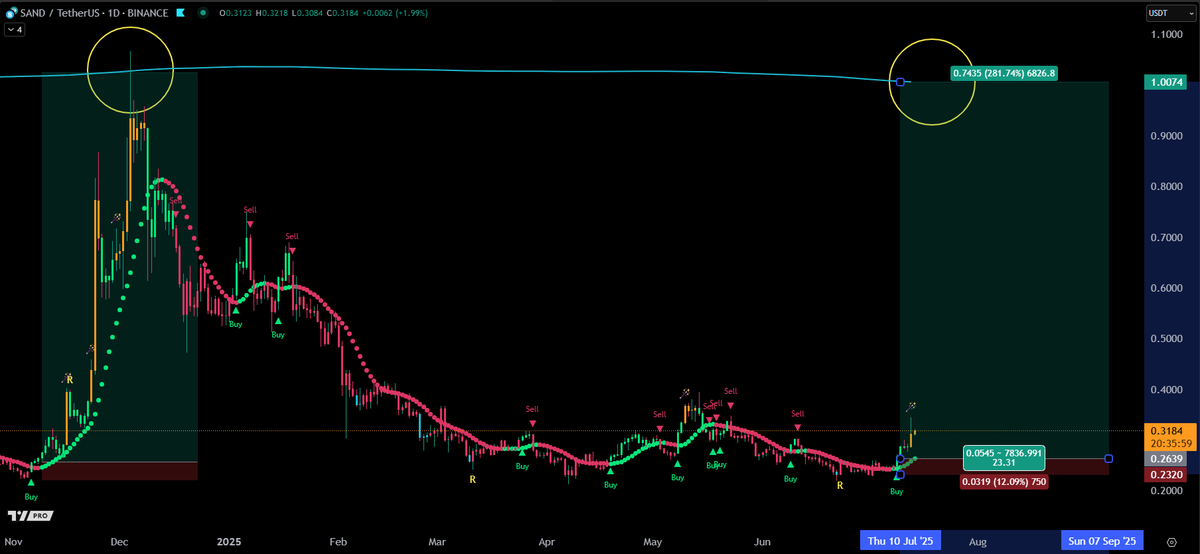Image resolution: width=1200 pixels, height=554 pixels.
Task: Expand the collapsed indicators legend showing 4
Action: 15,30
